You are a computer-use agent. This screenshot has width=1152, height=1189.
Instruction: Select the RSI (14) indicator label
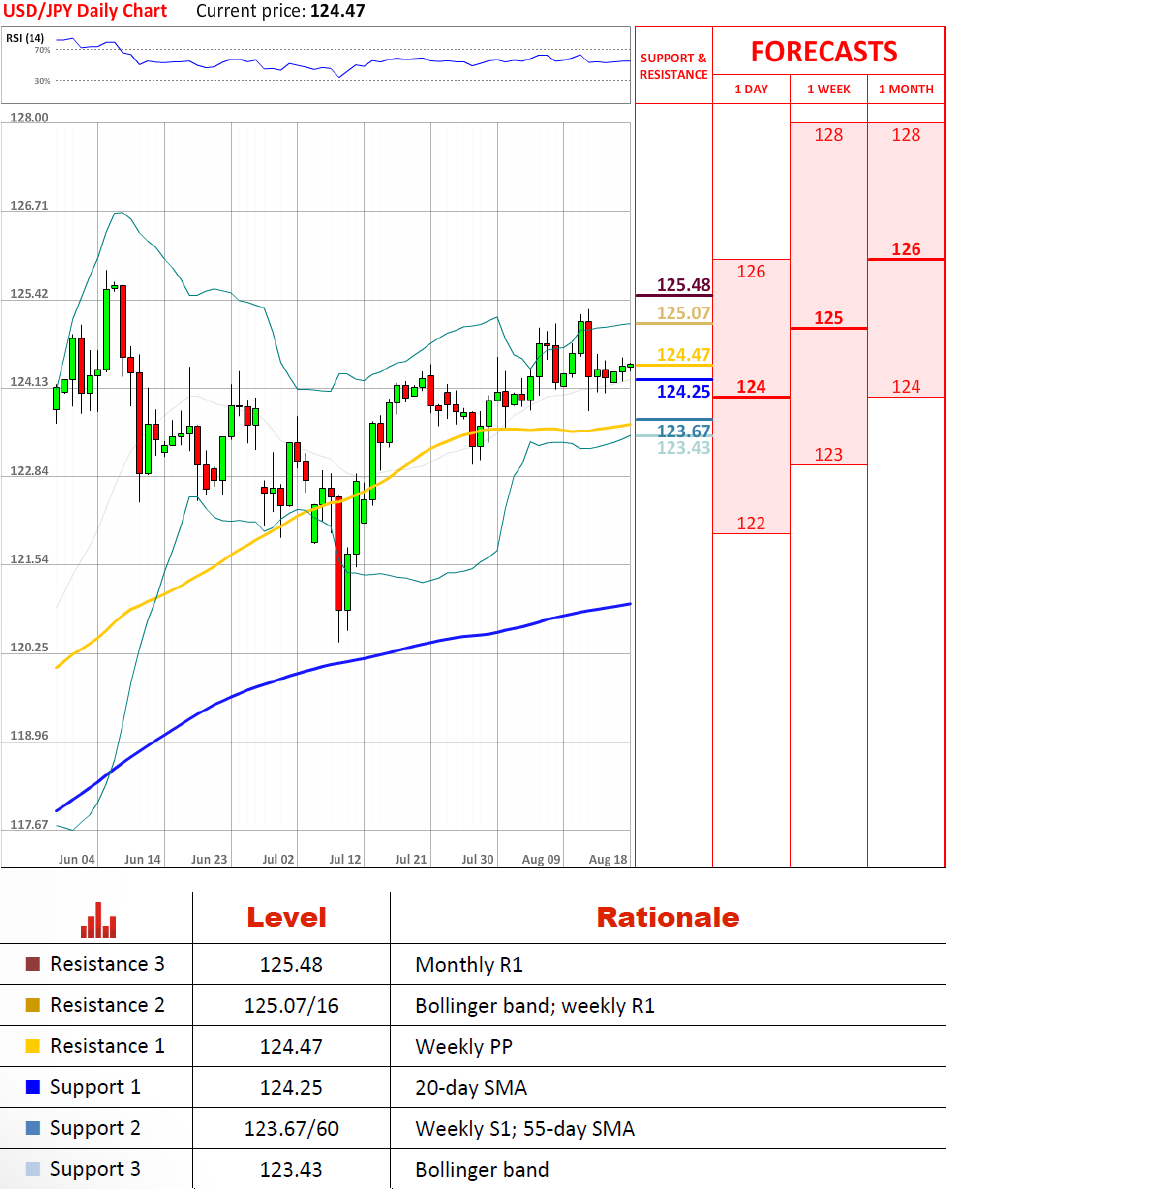click(x=25, y=38)
